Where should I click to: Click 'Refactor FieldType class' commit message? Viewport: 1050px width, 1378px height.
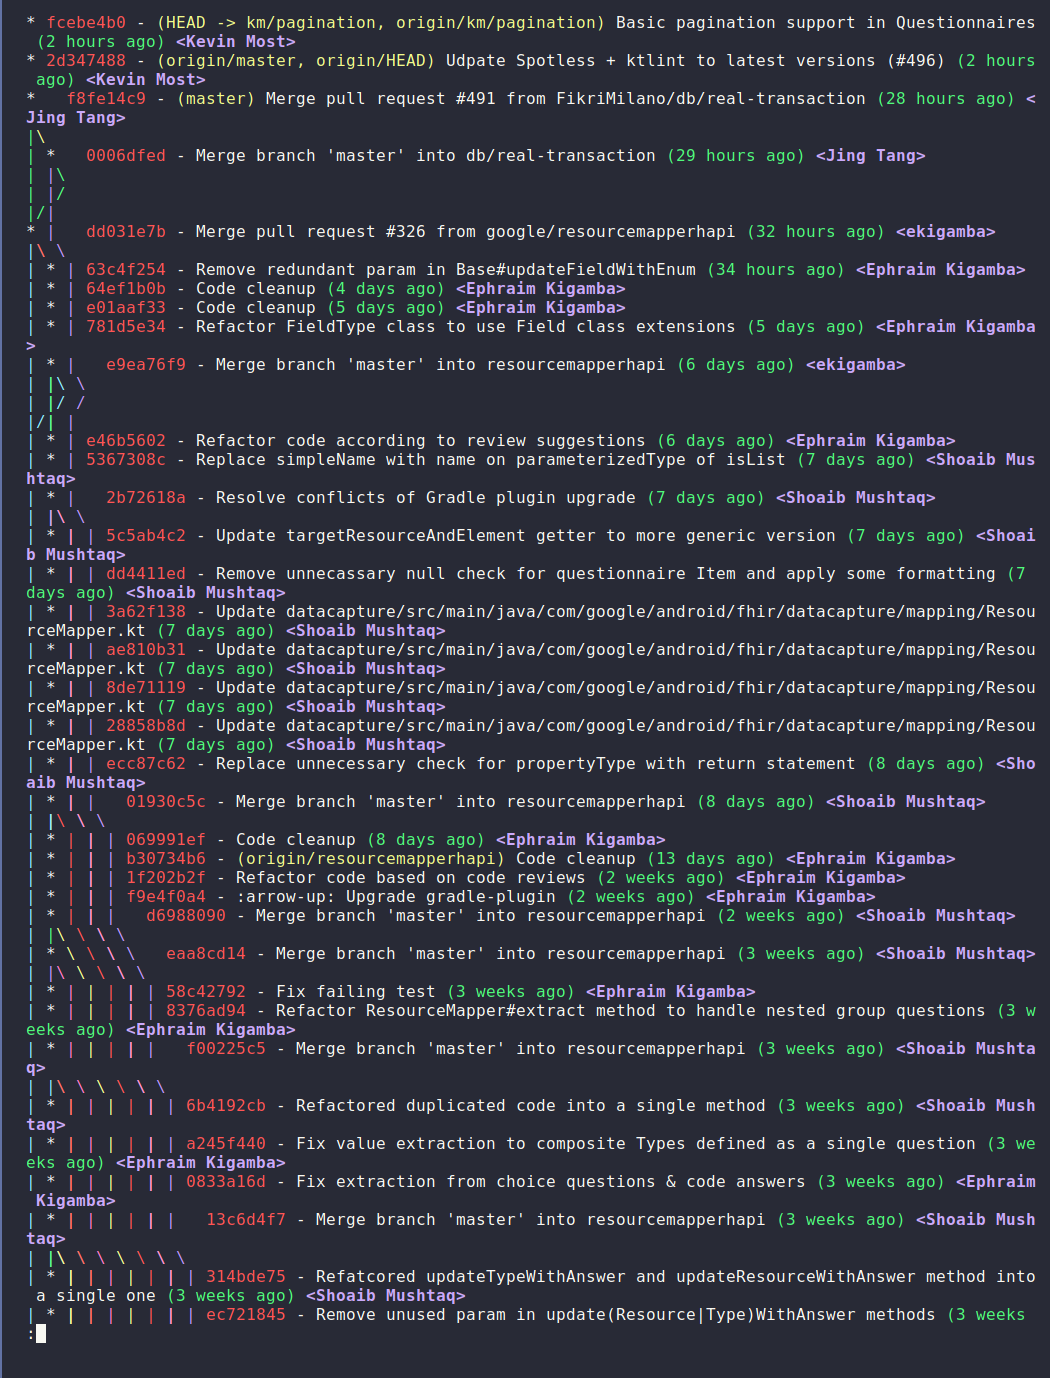click(x=316, y=326)
